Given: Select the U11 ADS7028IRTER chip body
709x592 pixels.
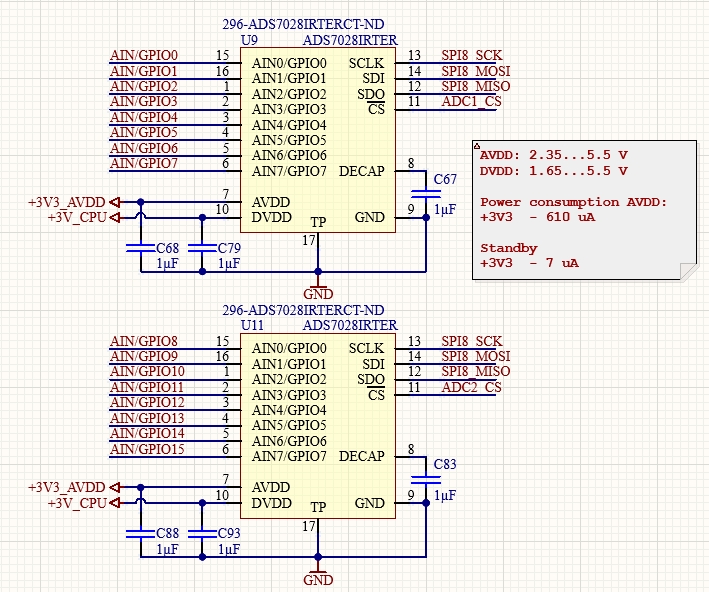Looking at the screenshot, I should 318,426.
